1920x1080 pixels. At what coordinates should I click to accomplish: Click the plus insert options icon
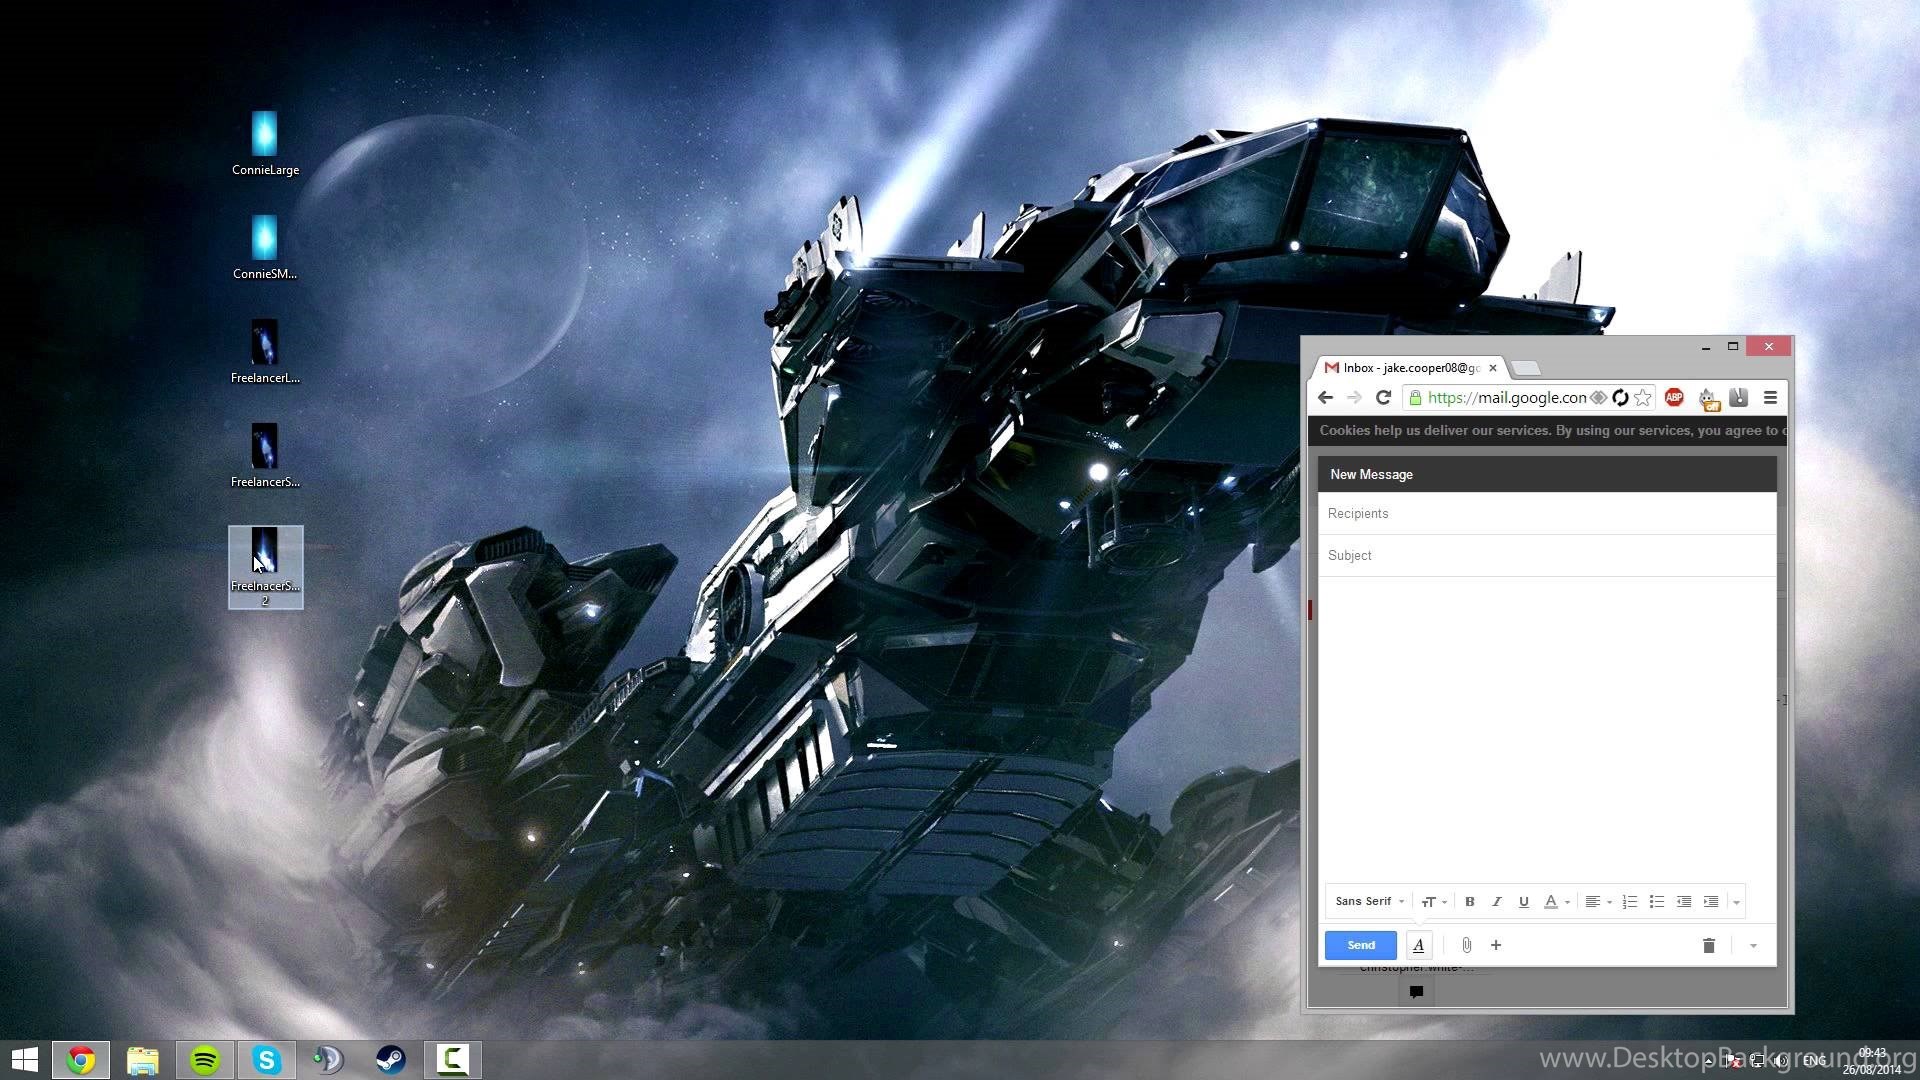(1496, 945)
